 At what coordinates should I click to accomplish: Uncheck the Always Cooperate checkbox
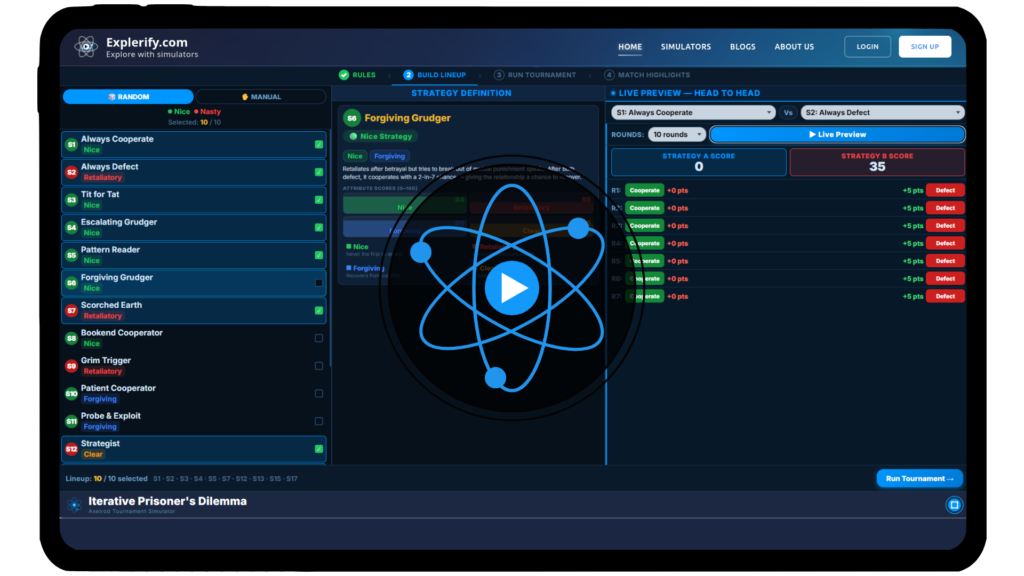pyautogui.click(x=319, y=144)
